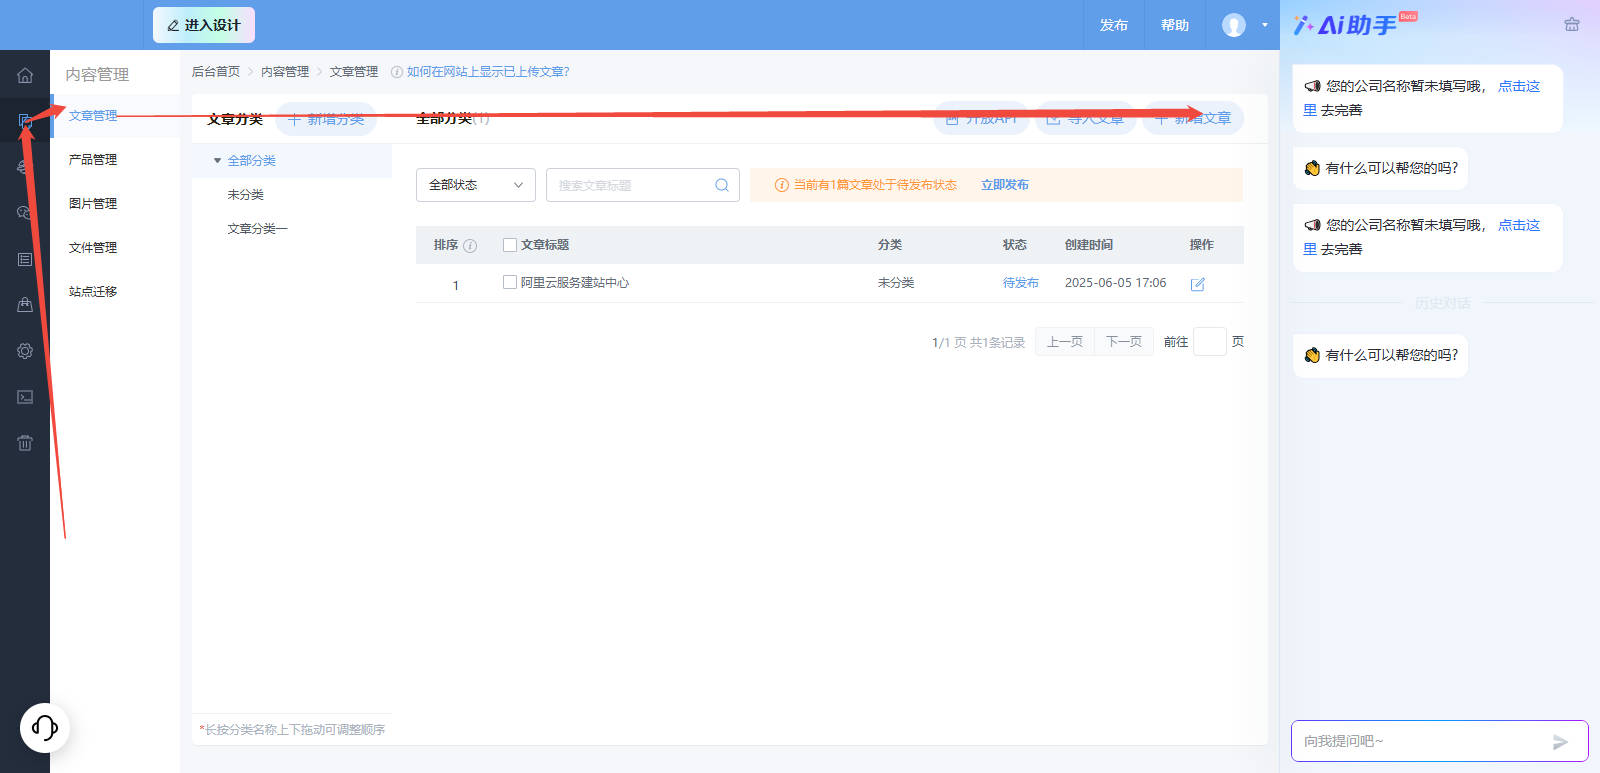The height and width of the screenshot is (773, 1600).
Task: Open 图片管理 from the side menu
Action: click(x=93, y=204)
